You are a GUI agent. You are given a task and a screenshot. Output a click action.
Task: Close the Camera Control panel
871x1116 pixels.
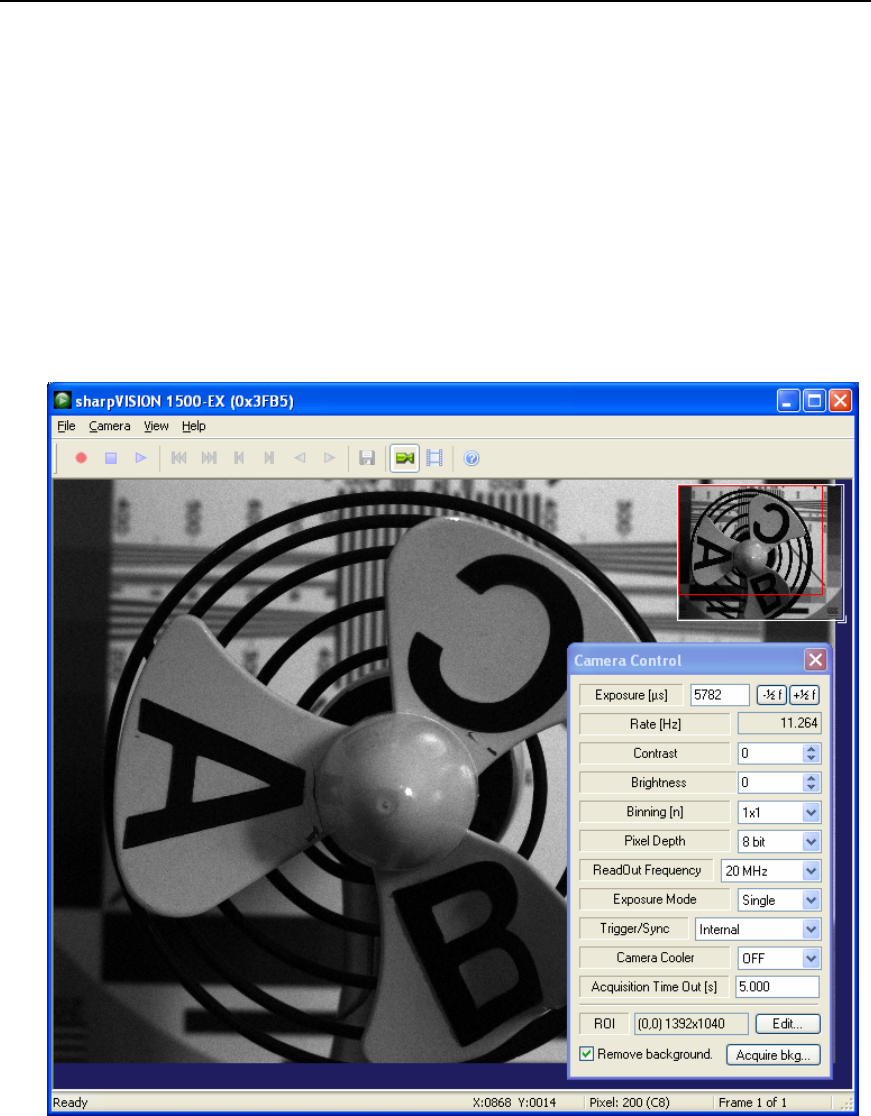tap(816, 660)
